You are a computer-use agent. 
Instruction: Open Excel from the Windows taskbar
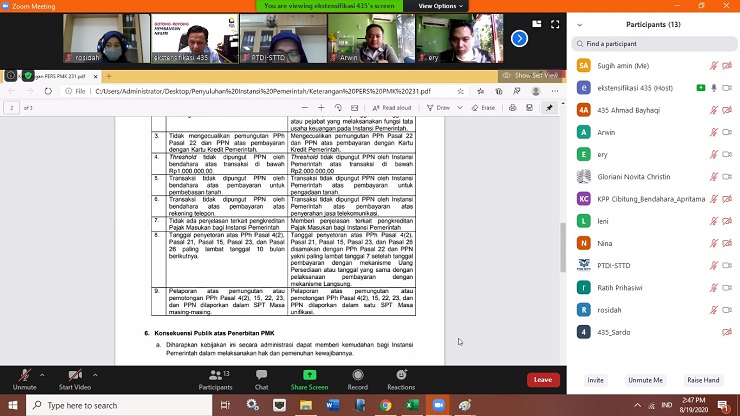click(411, 405)
